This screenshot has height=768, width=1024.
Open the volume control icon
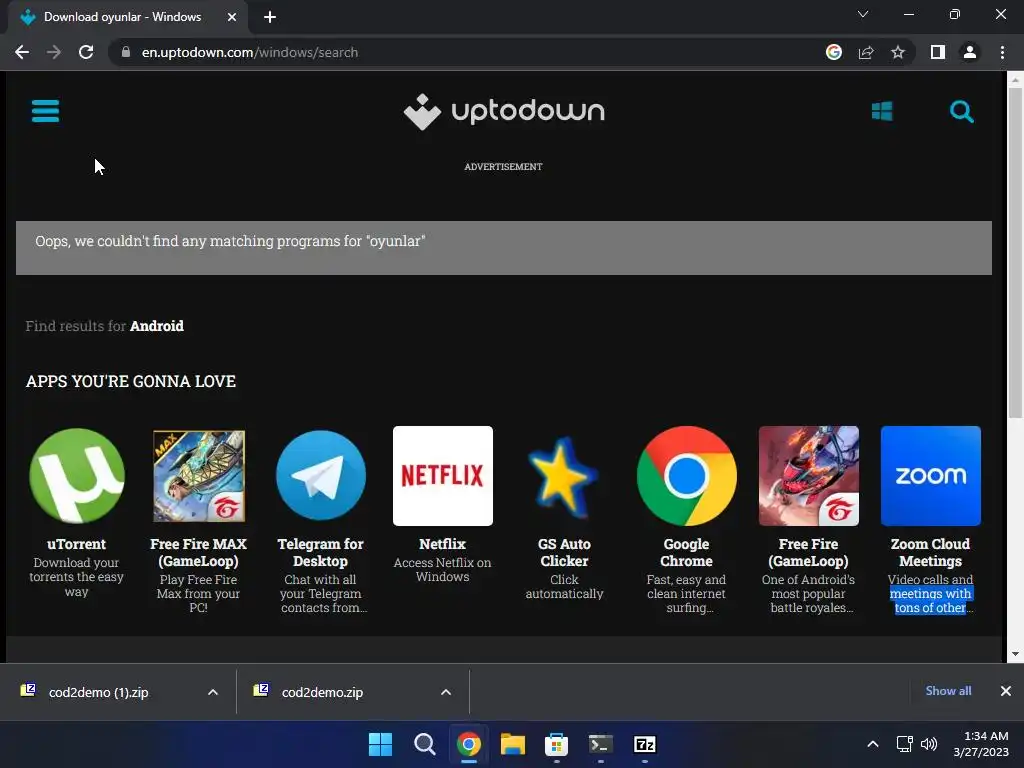(929, 744)
